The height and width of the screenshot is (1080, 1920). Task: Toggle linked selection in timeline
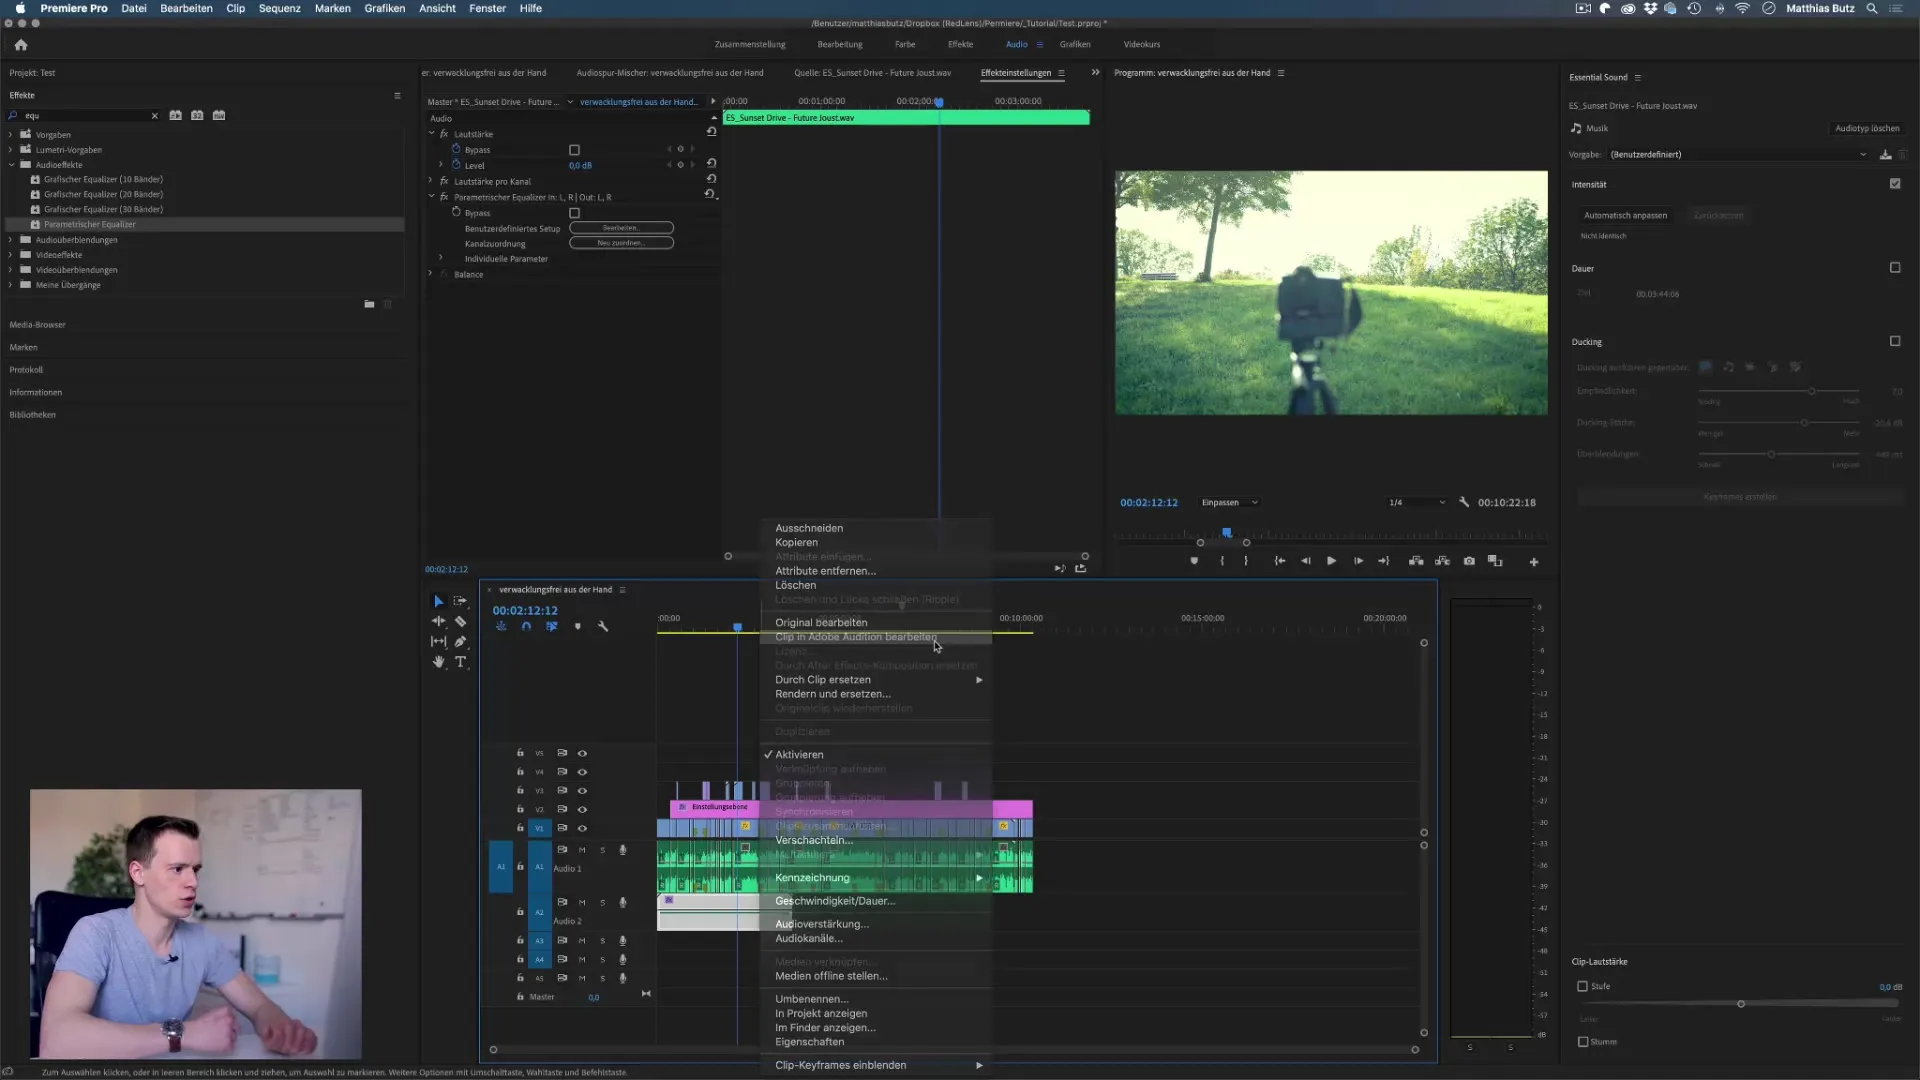tap(552, 626)
